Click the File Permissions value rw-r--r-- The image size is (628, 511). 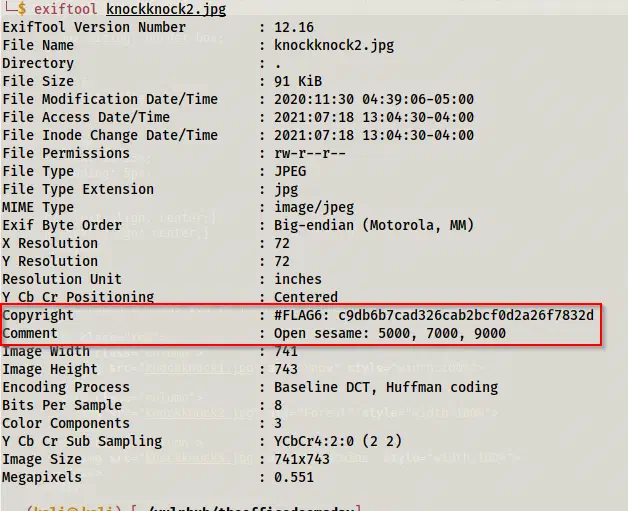pos(310,153)
